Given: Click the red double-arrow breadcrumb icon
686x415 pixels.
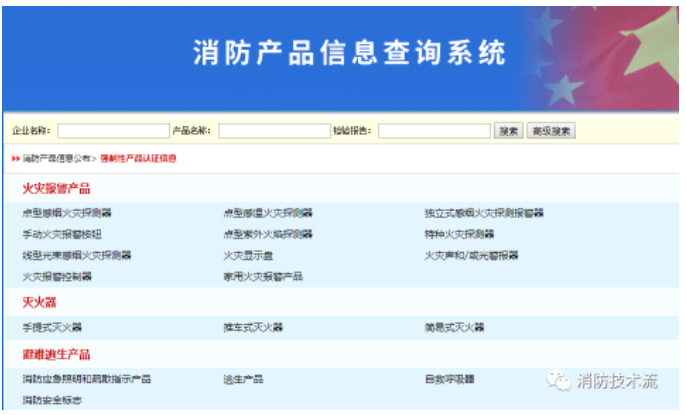Looking at the screenshot, I should (16, 158).
